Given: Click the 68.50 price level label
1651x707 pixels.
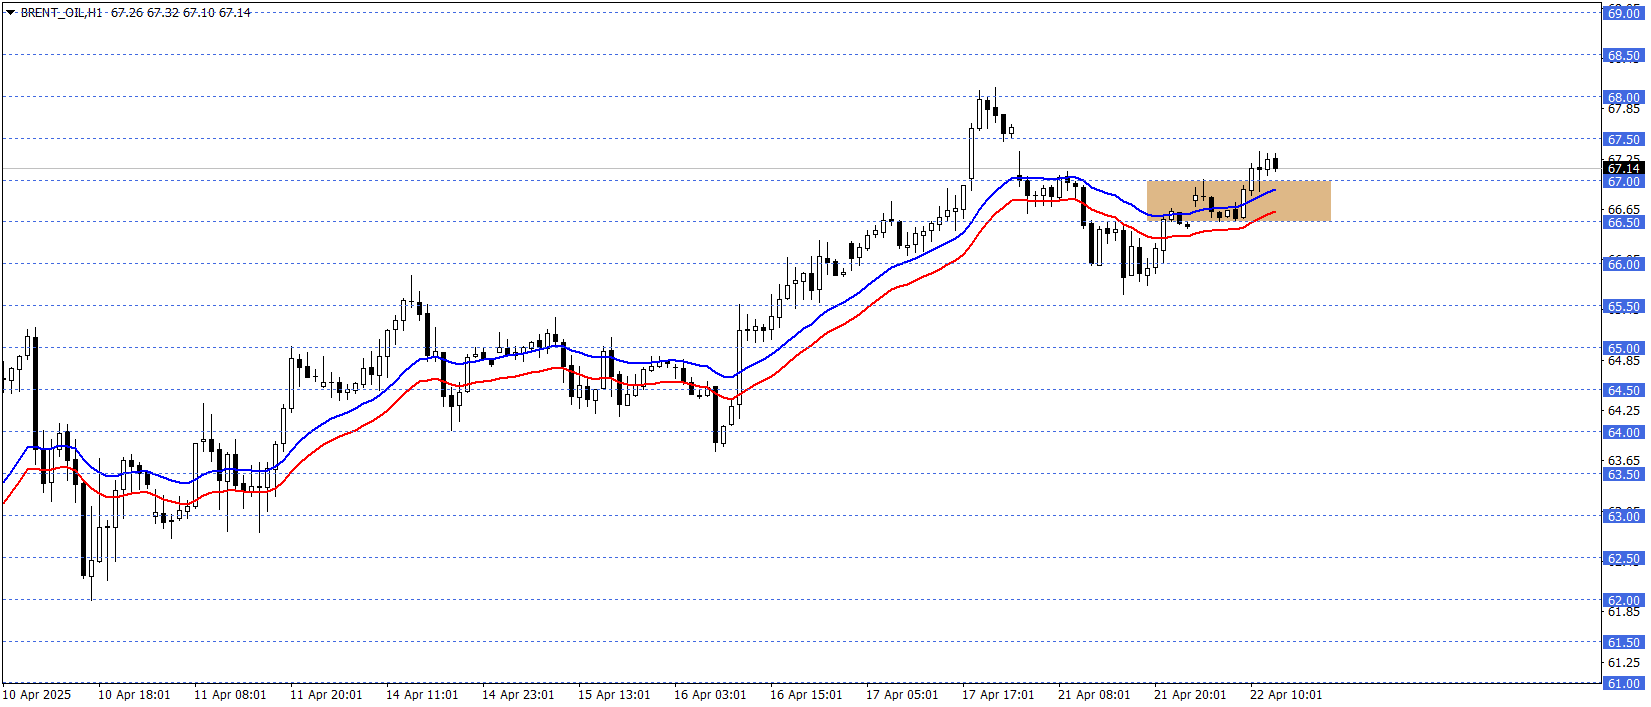Looking at the screenshot, I should (x=1624, y=56).
